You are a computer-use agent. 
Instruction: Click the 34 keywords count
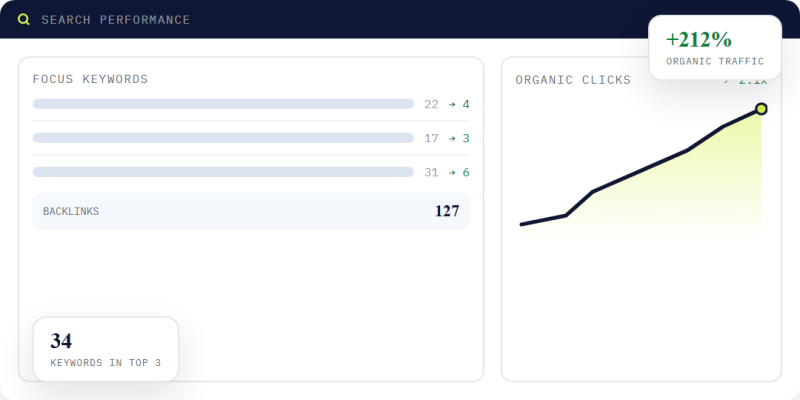(x=61, y=341)
